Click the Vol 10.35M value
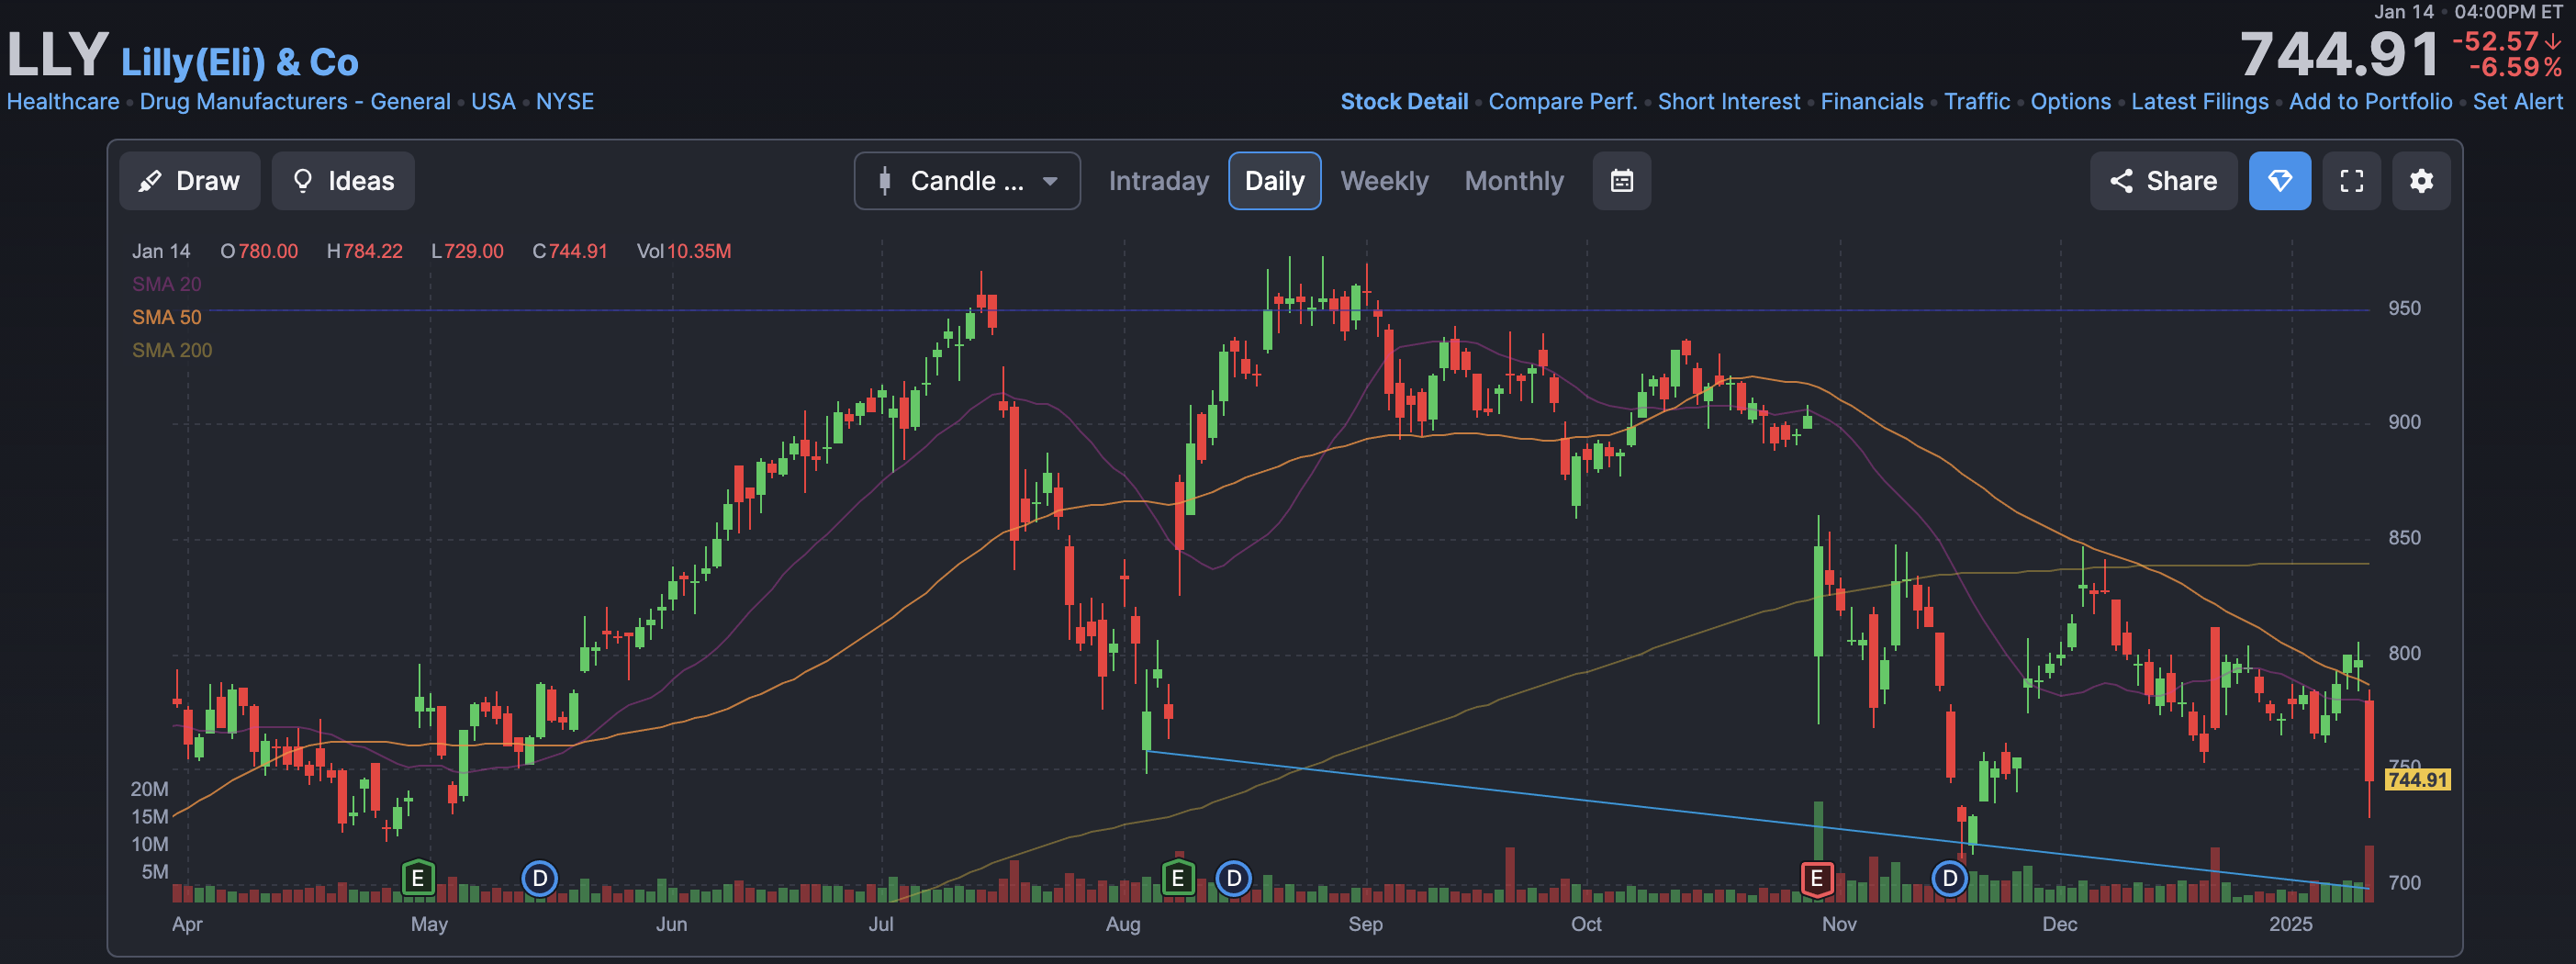Screen dimensions: 2576x964 click(698, 251)
